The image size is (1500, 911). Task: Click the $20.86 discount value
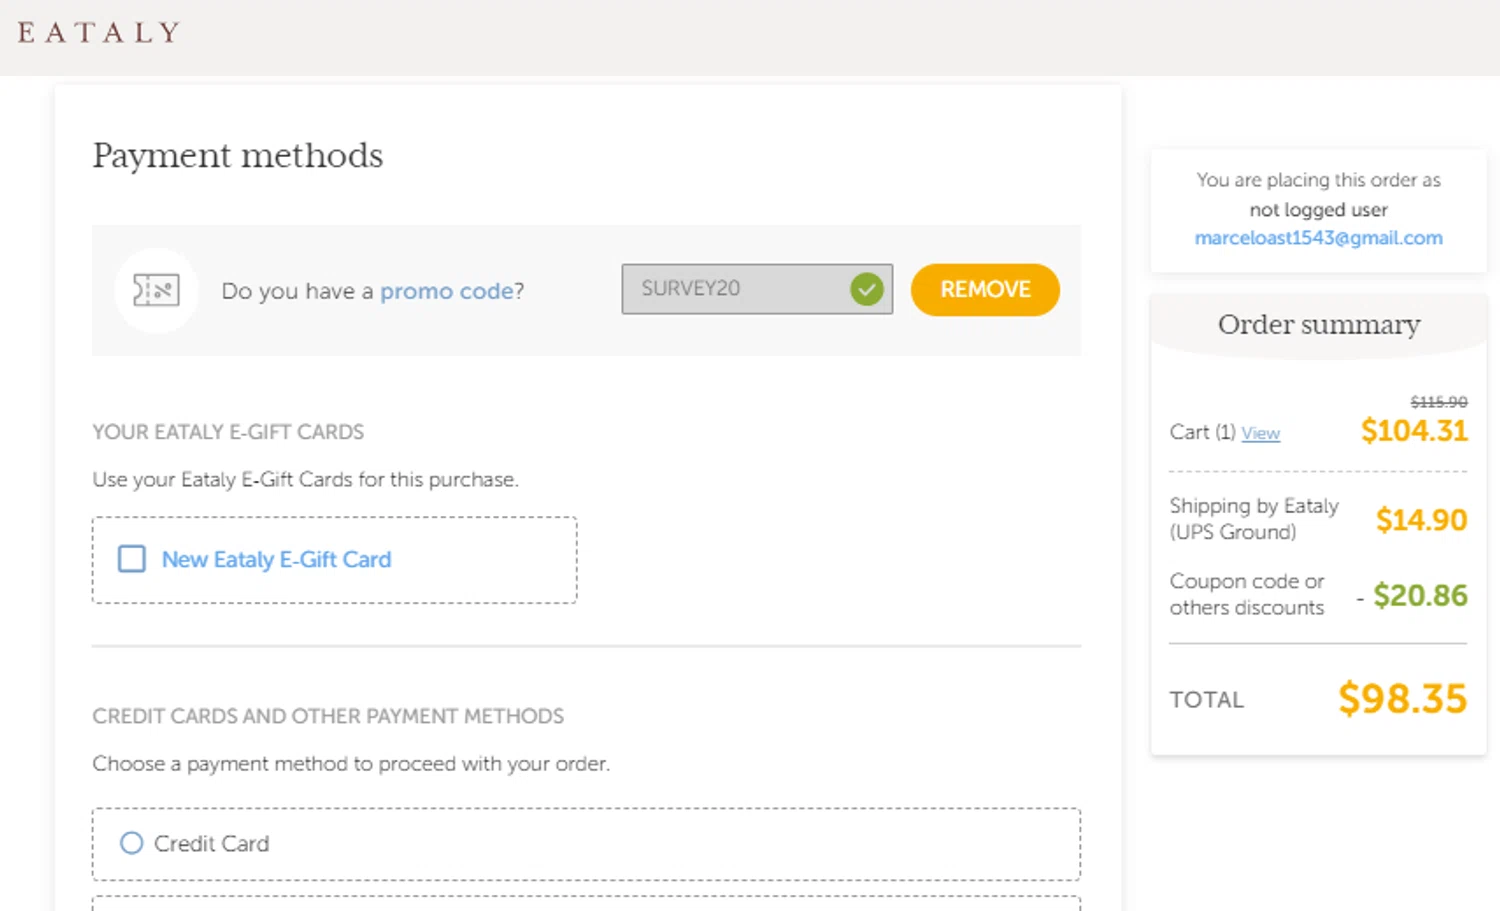coord(1420,596)
